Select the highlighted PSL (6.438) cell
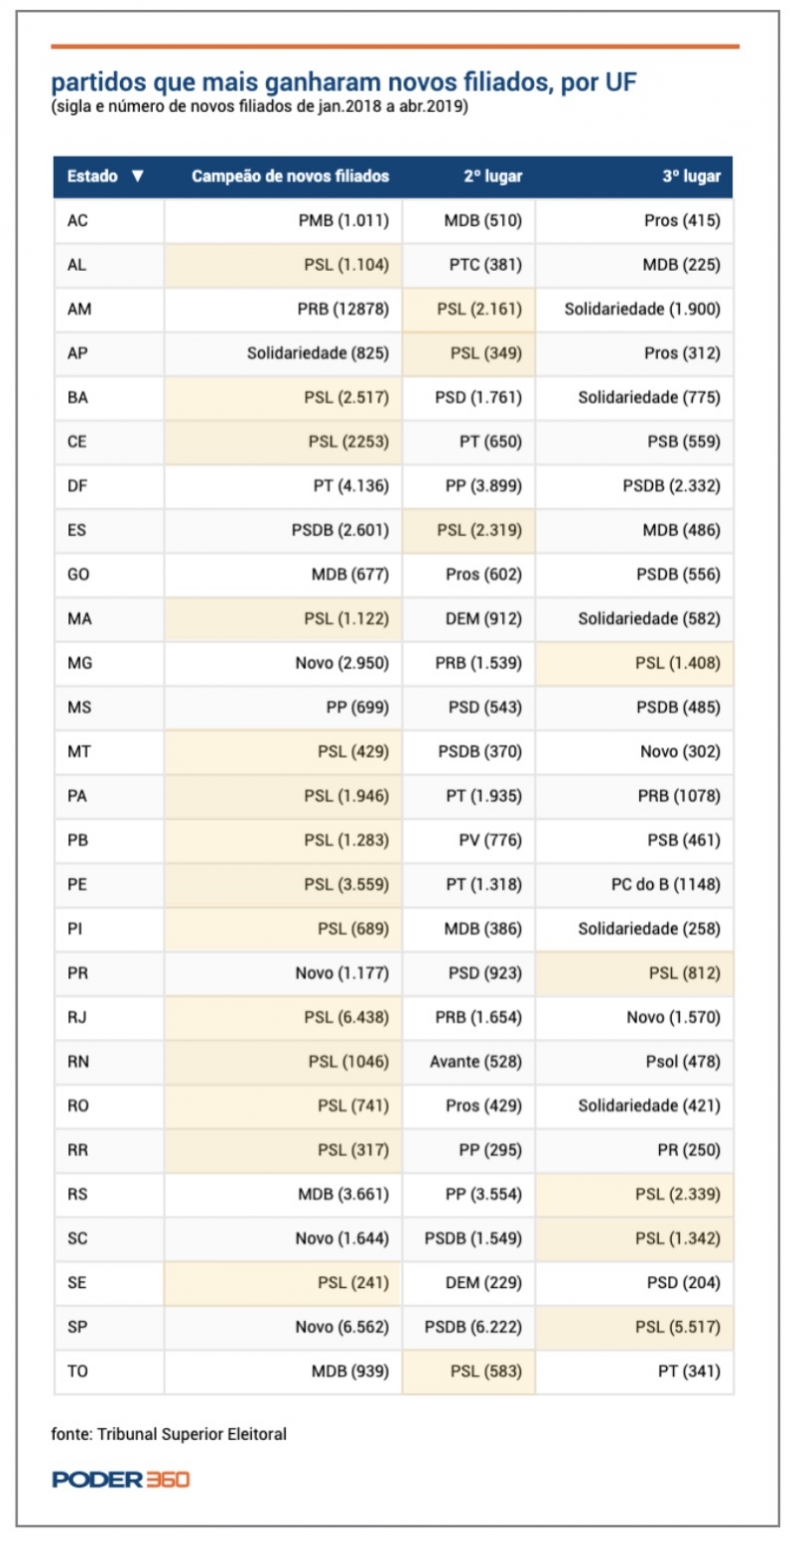Viewport: 800px width, 1550px height. 346,1017
